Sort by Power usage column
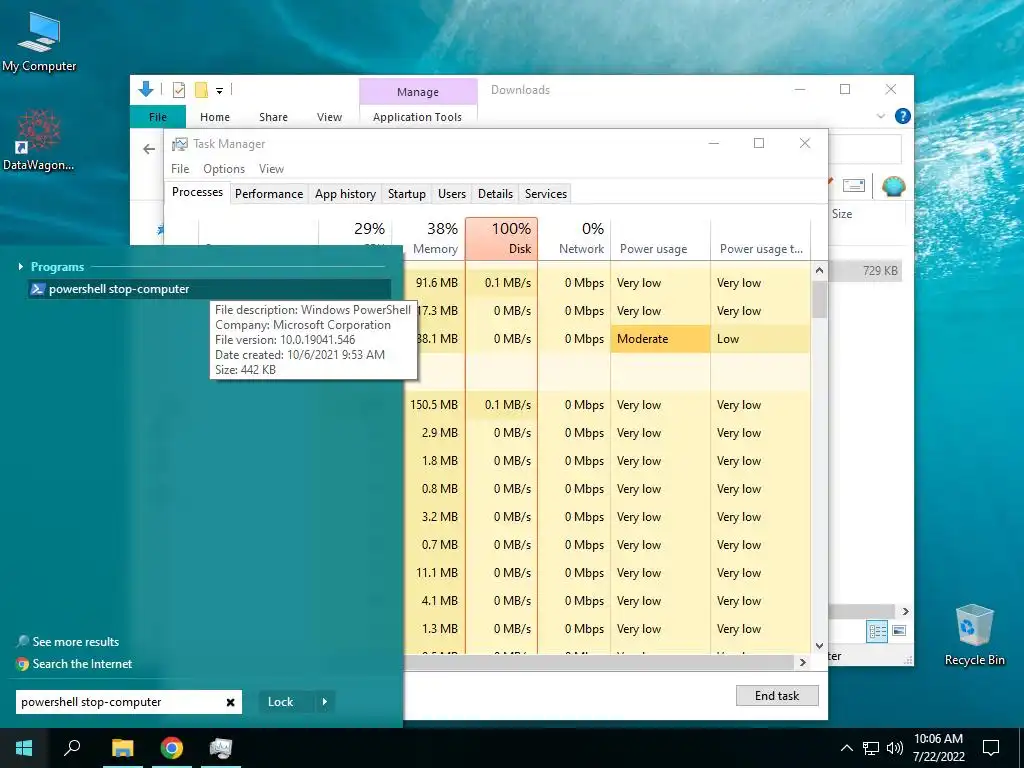This screenshot has width=1024, height=768. 660,238
